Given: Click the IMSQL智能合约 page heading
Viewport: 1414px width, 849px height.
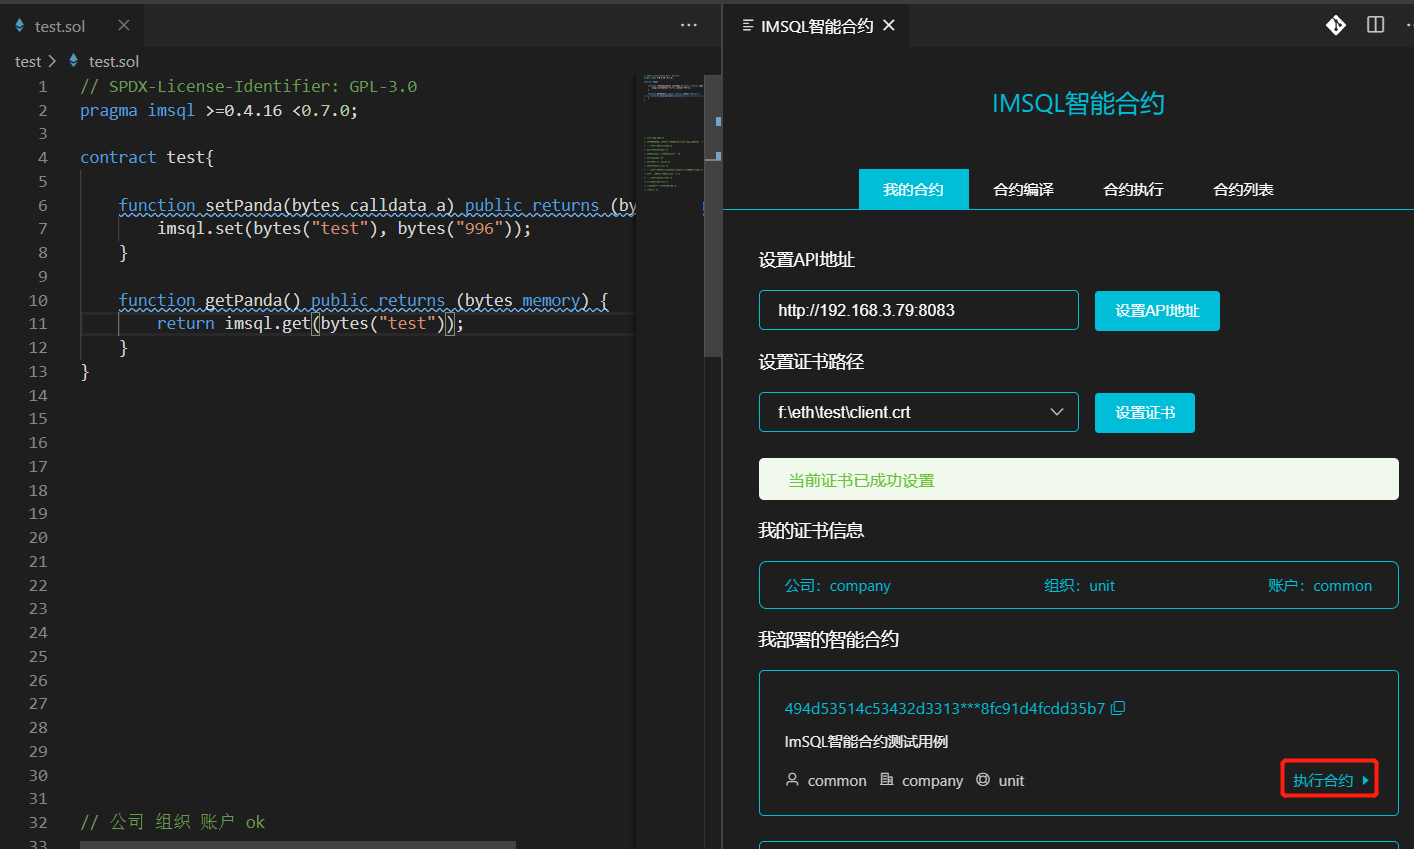Looking at the screenshot, I should click(1078, 104).
